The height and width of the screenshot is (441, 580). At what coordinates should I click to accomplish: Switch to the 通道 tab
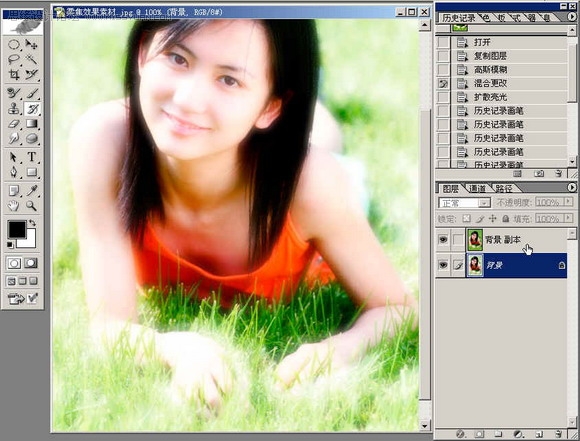coord(477,189)
